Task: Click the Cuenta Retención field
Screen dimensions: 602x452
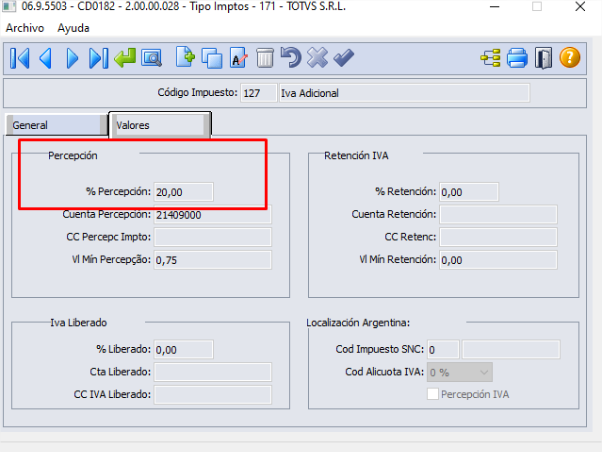Action: [x=498, y=215]
